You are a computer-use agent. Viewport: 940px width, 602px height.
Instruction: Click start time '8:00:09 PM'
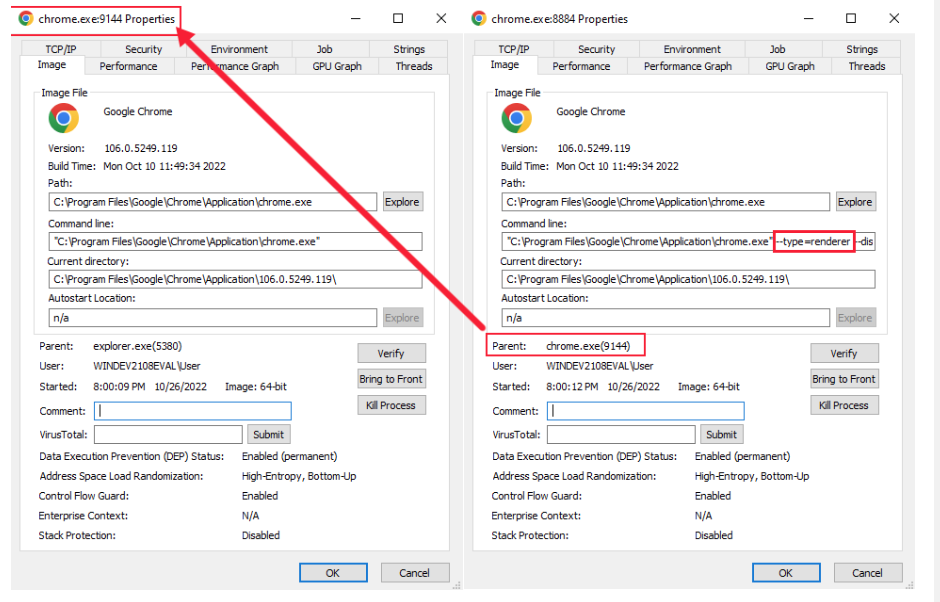pyautogui.click(x=119, y=387)
